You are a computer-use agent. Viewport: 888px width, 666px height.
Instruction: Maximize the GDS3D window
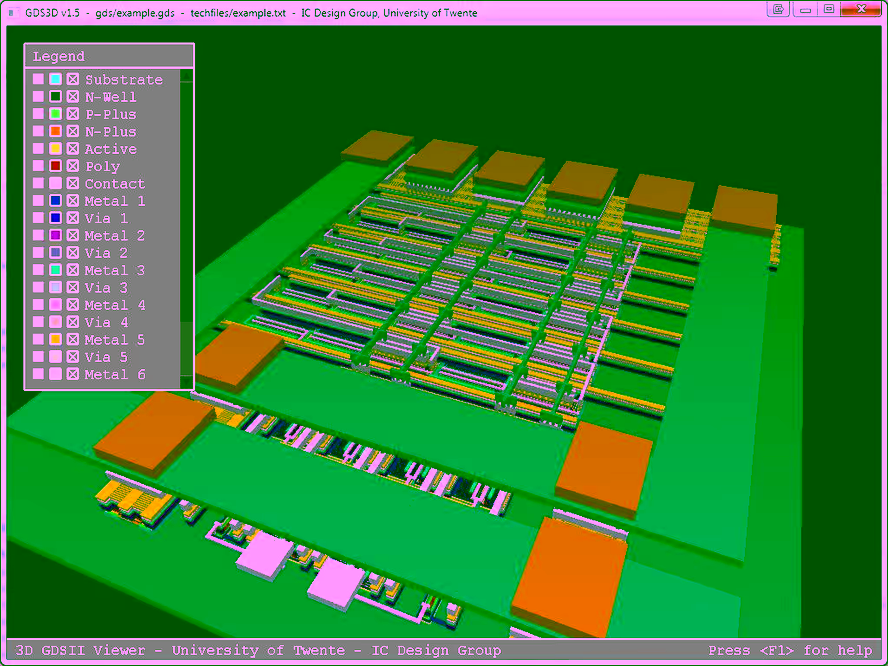[x=829, y=9]
